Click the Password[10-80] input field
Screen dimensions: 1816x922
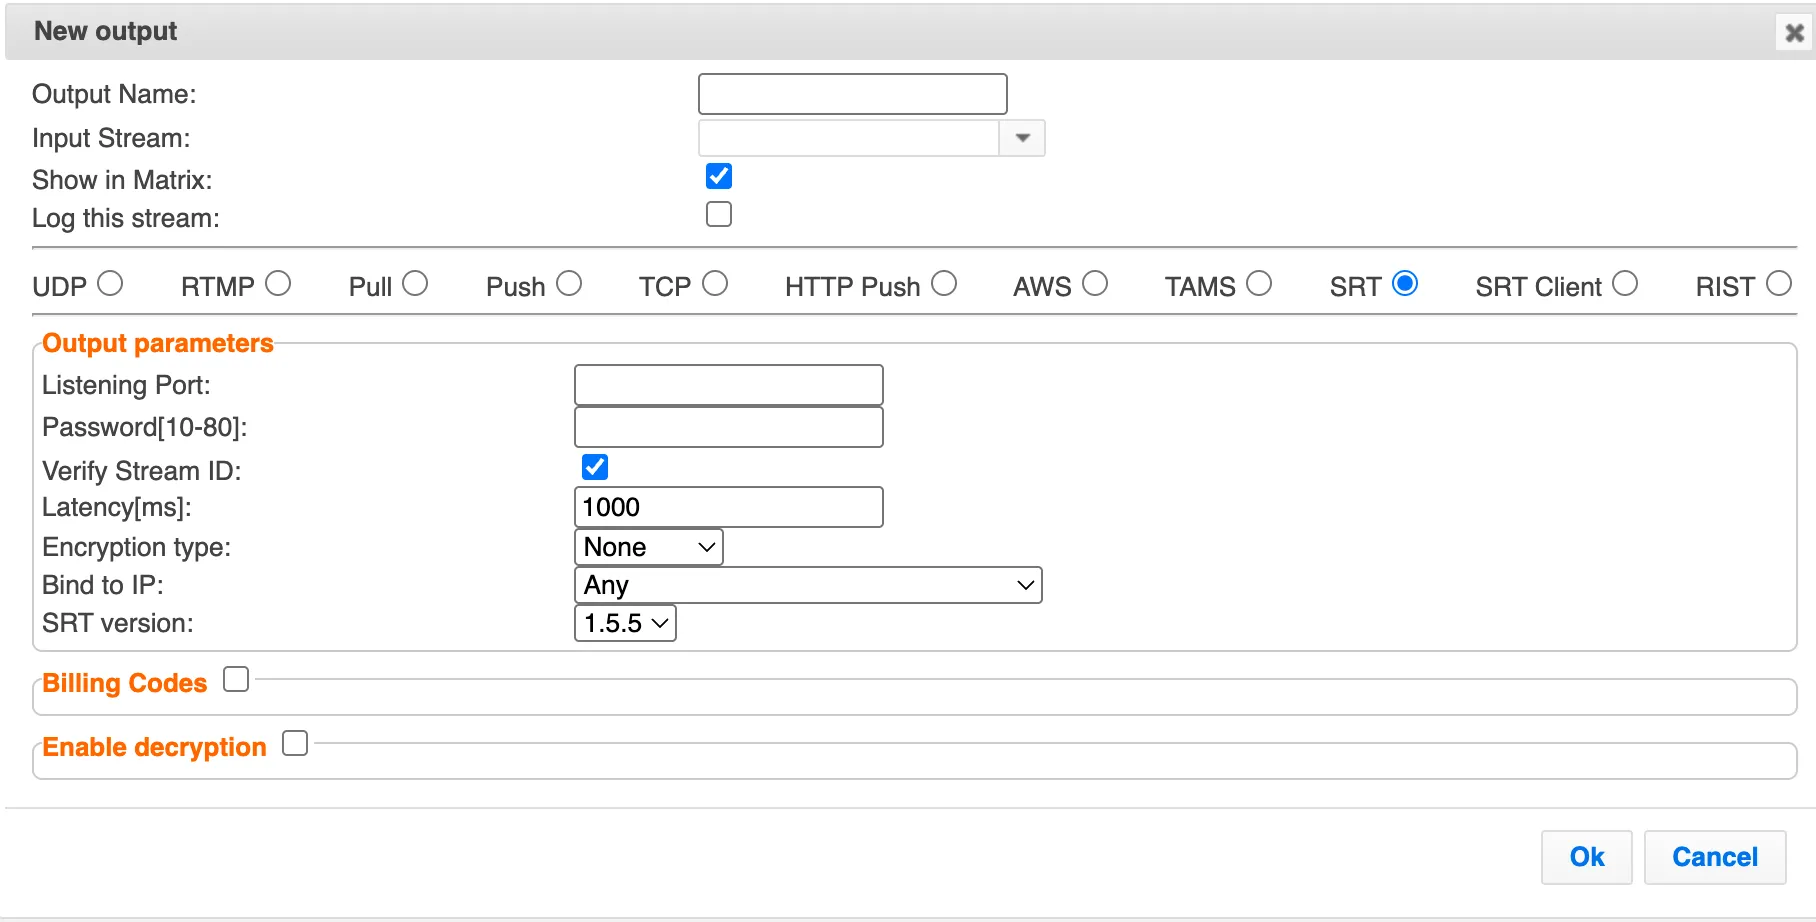(729, 427)
